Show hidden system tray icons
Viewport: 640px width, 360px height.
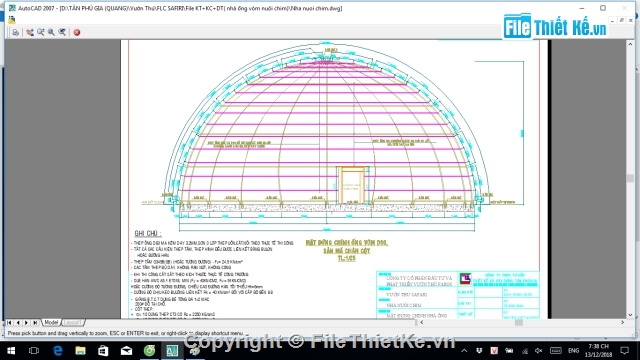point(464,351)
